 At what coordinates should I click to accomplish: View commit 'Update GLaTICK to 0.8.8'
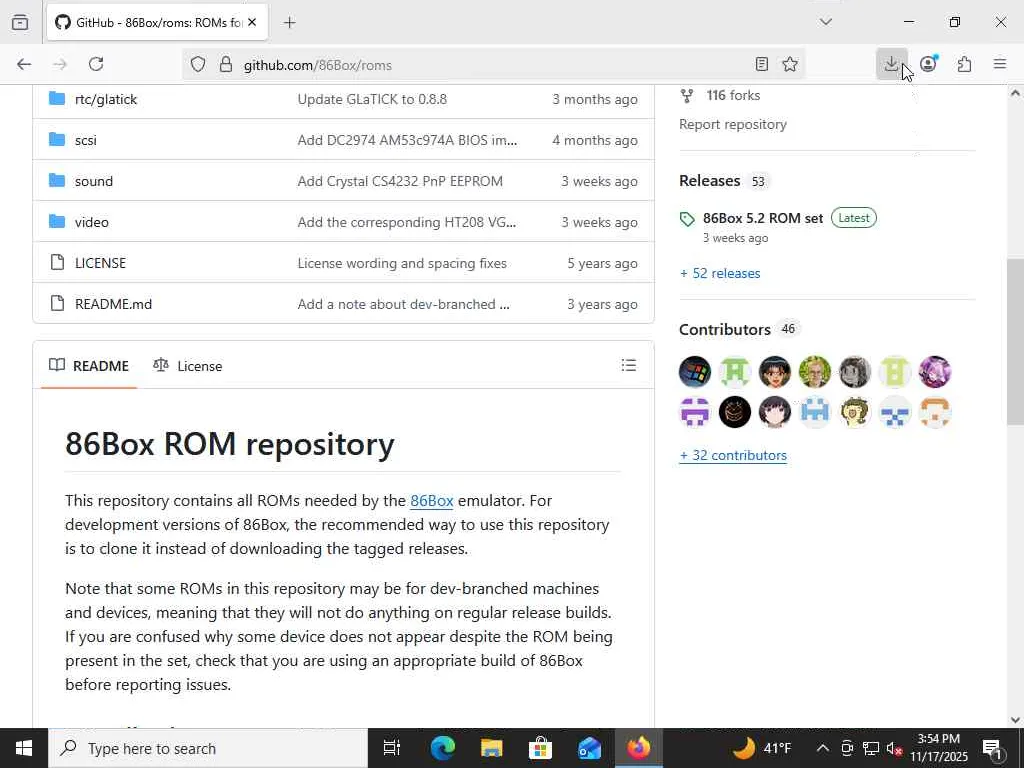(x=372, y=99)
